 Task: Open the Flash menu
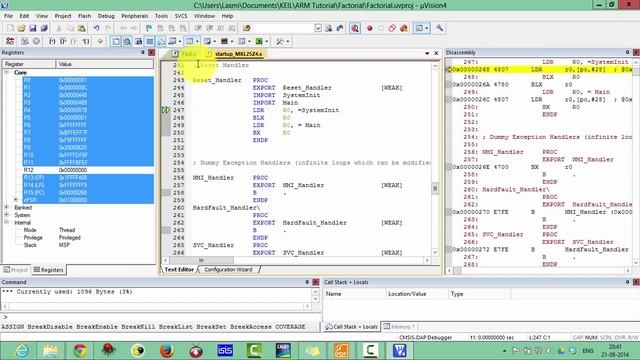tap(84, 16)
